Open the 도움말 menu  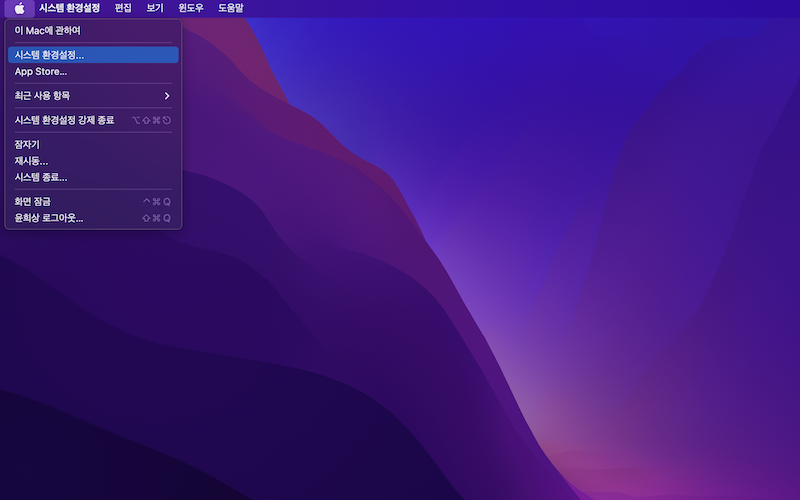click(231, 8)
